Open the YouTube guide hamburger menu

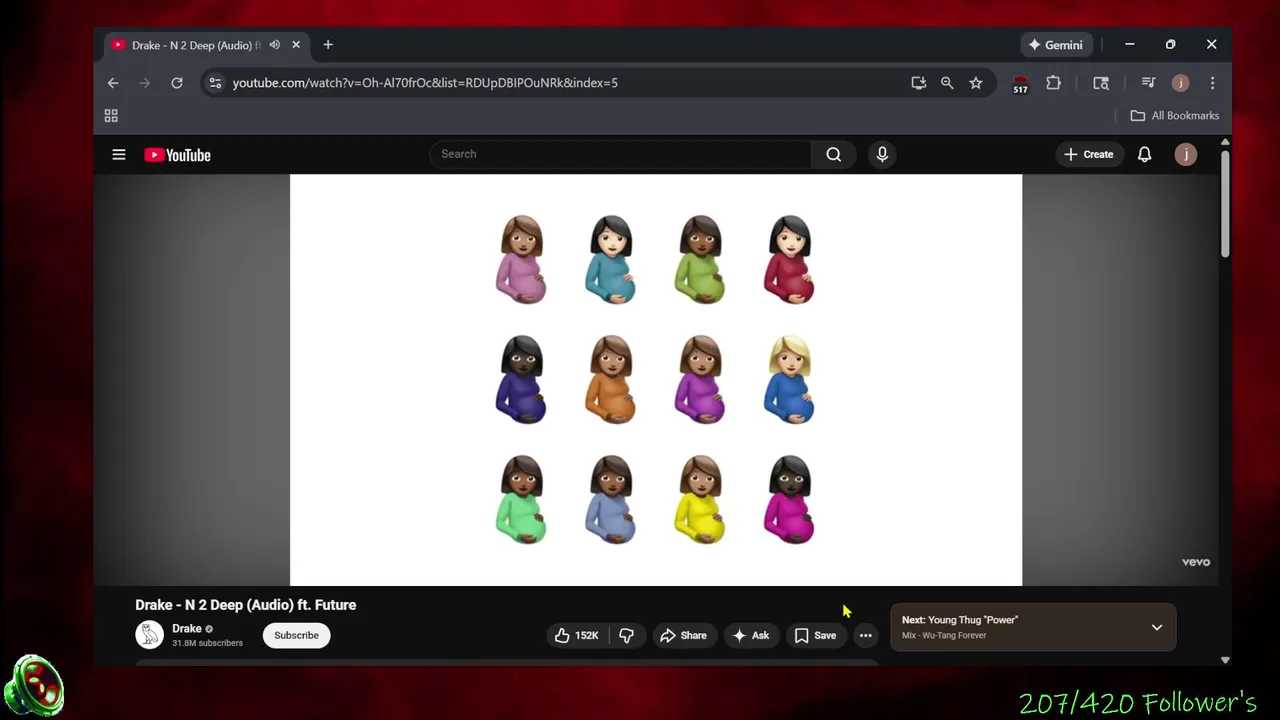click(119, 155)
